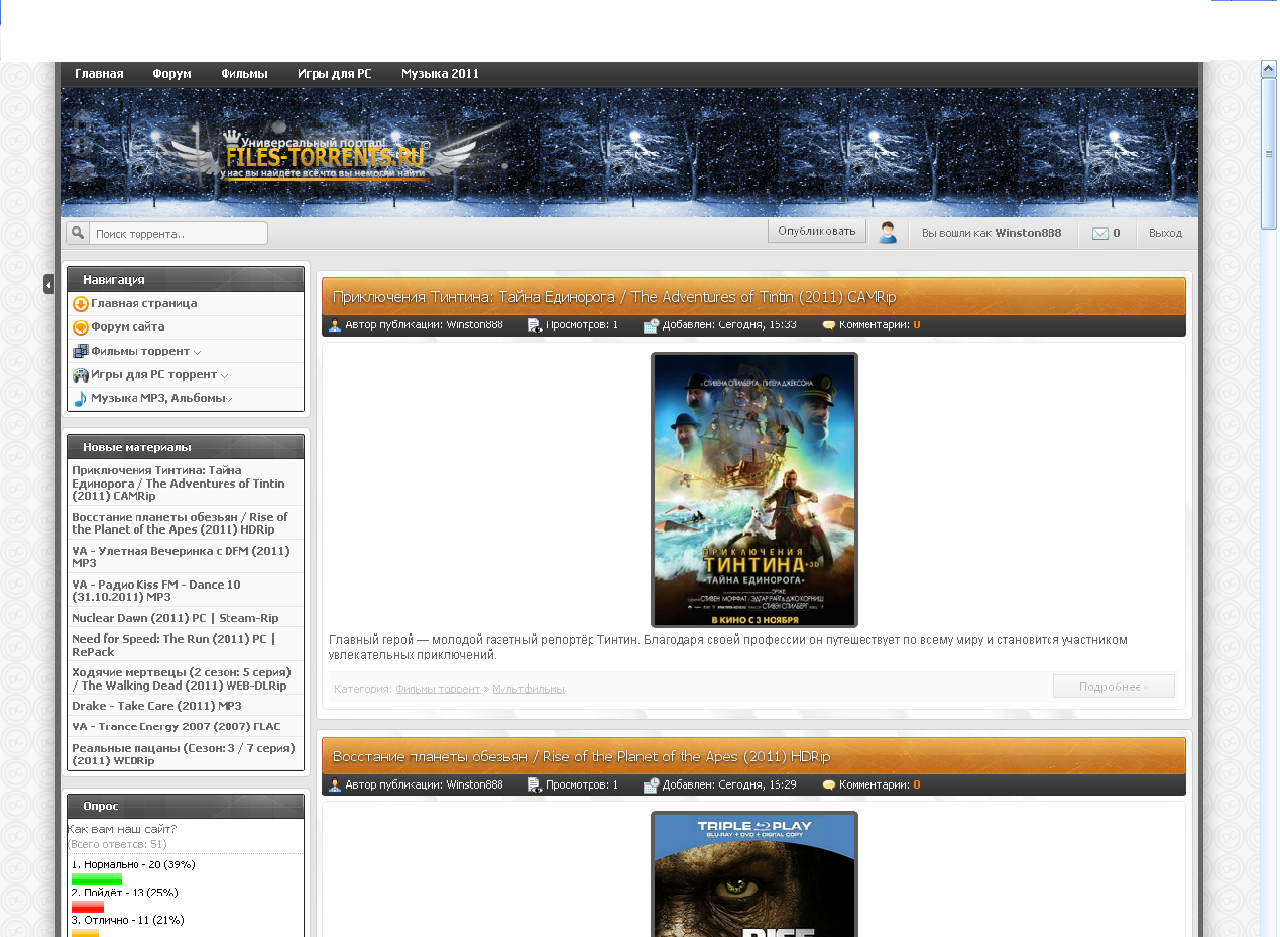Click the Подробнее button under Tintin post
1280x937 pixels.
(1113, 687)
